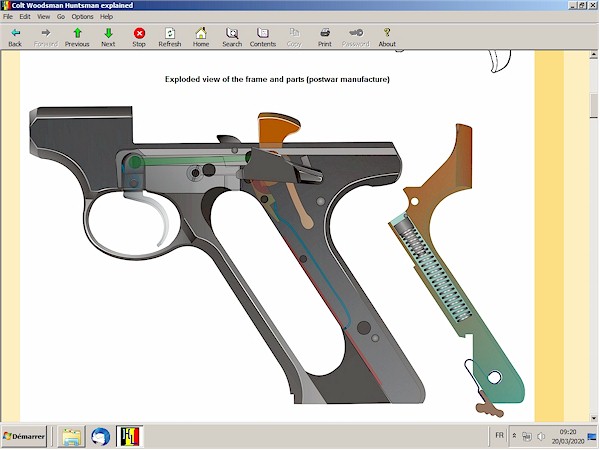The width and height of the screenshot is (600, 450).
Task: Open the Search tool
Action: click(x=232, y=37)
